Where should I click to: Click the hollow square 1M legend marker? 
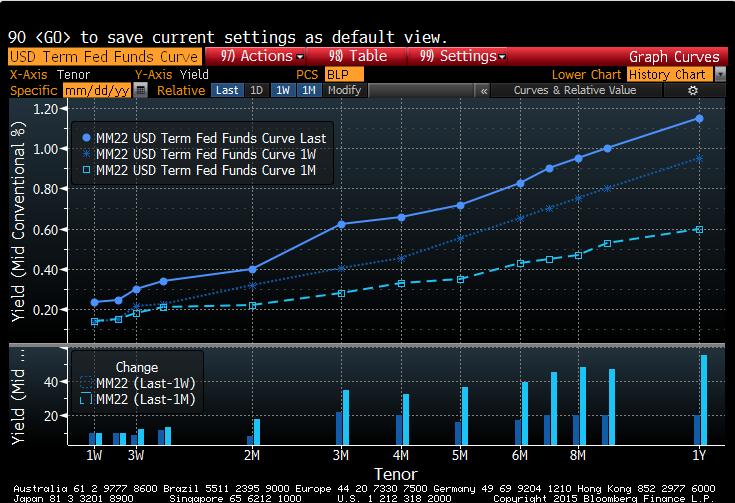point(86,170)
